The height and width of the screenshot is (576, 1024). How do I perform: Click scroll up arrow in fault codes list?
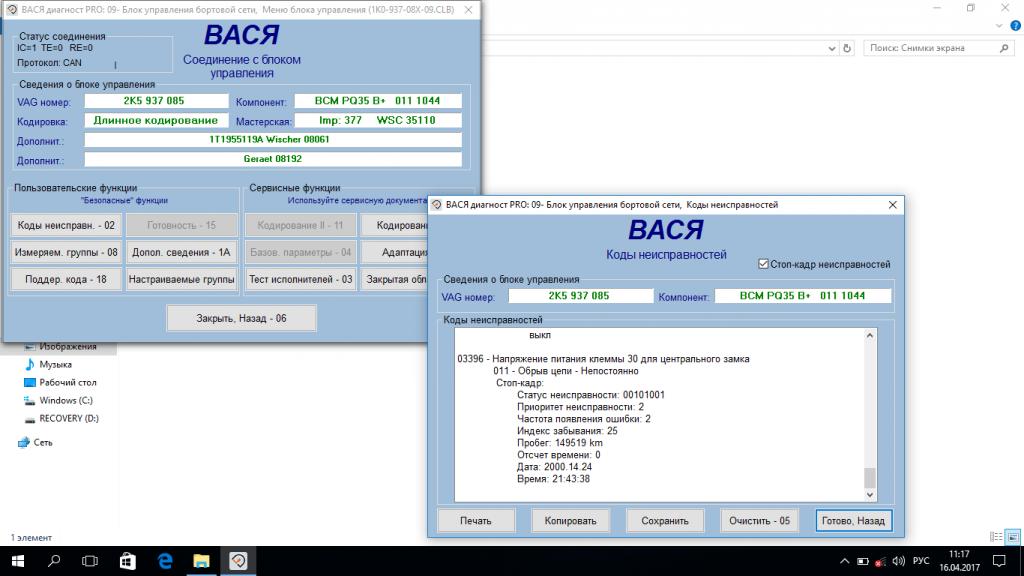[870, 336]
